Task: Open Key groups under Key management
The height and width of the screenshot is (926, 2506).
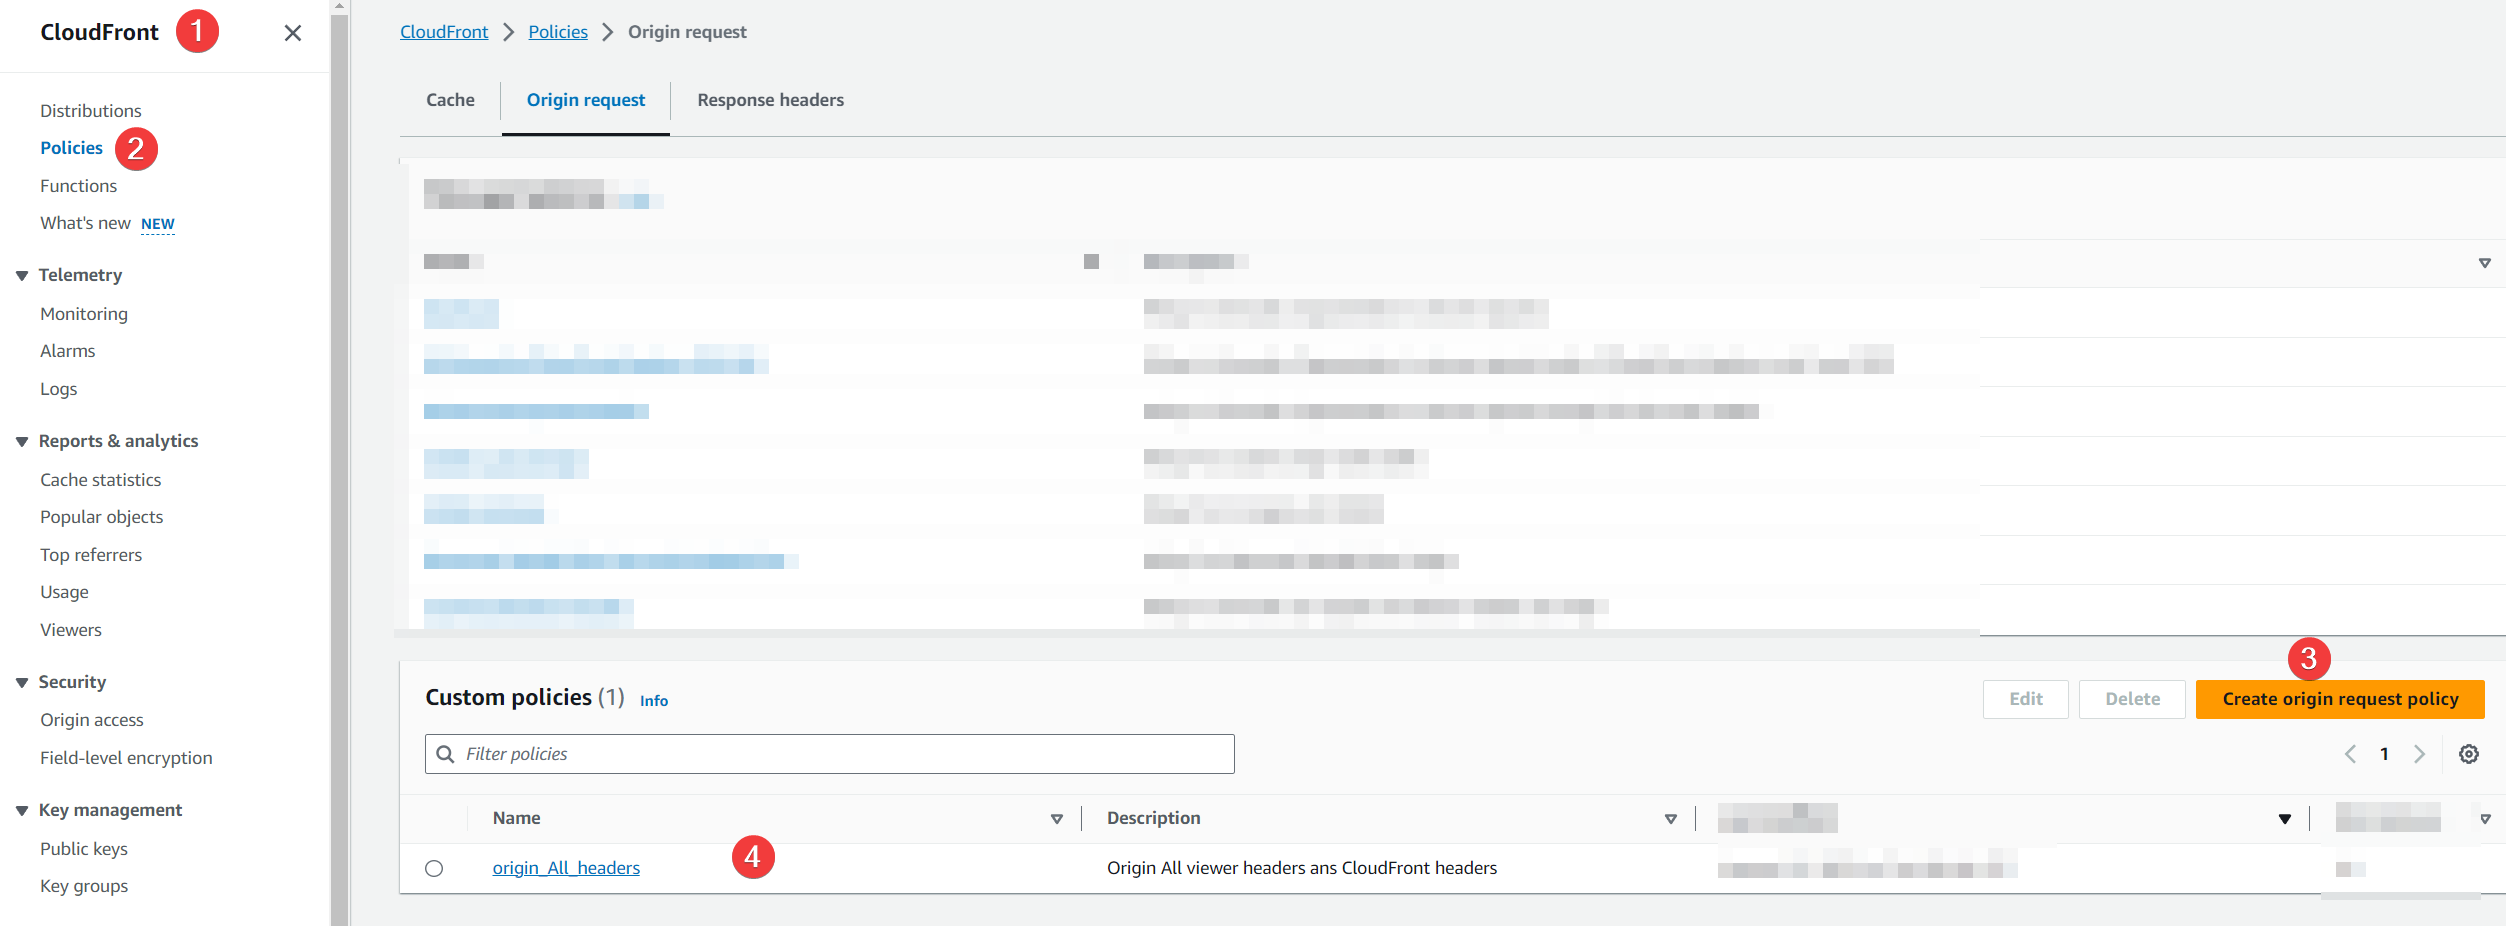Action: coord(84,886)
